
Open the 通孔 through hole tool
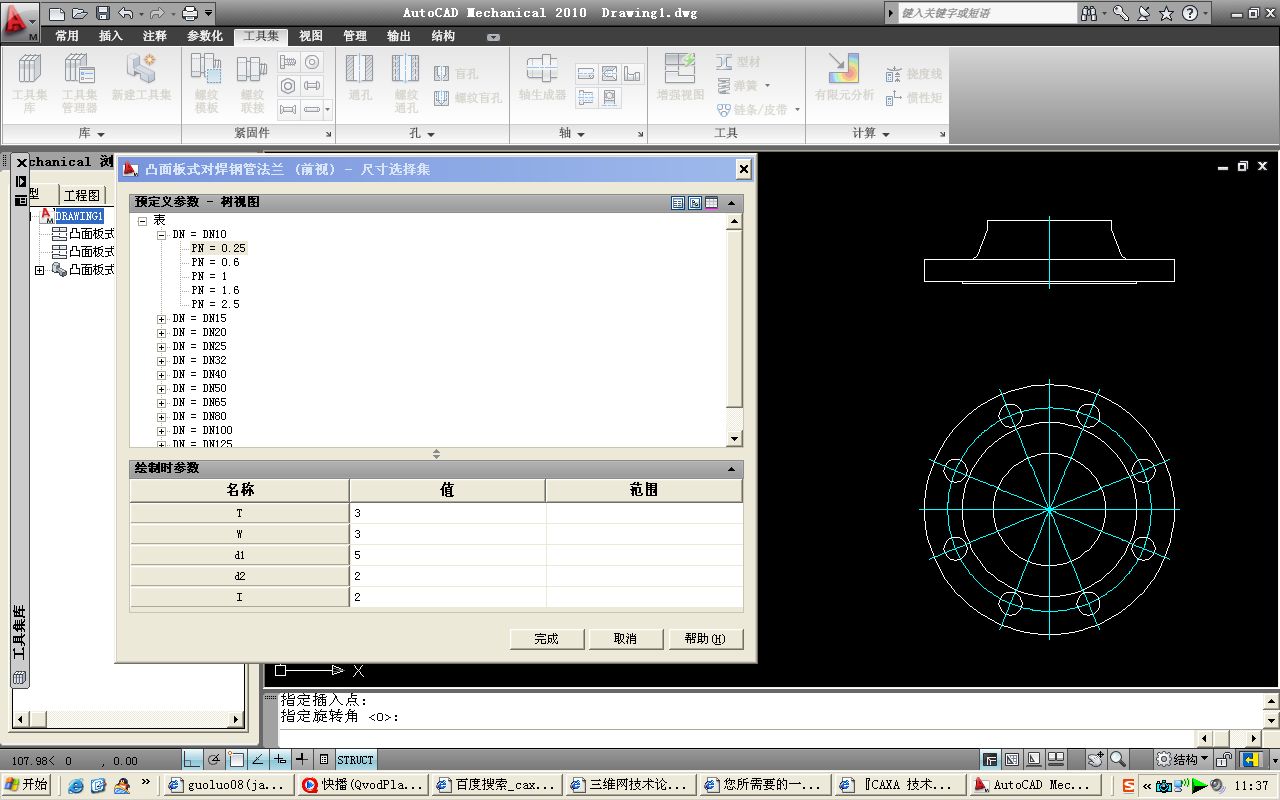(x=358, y=80)
